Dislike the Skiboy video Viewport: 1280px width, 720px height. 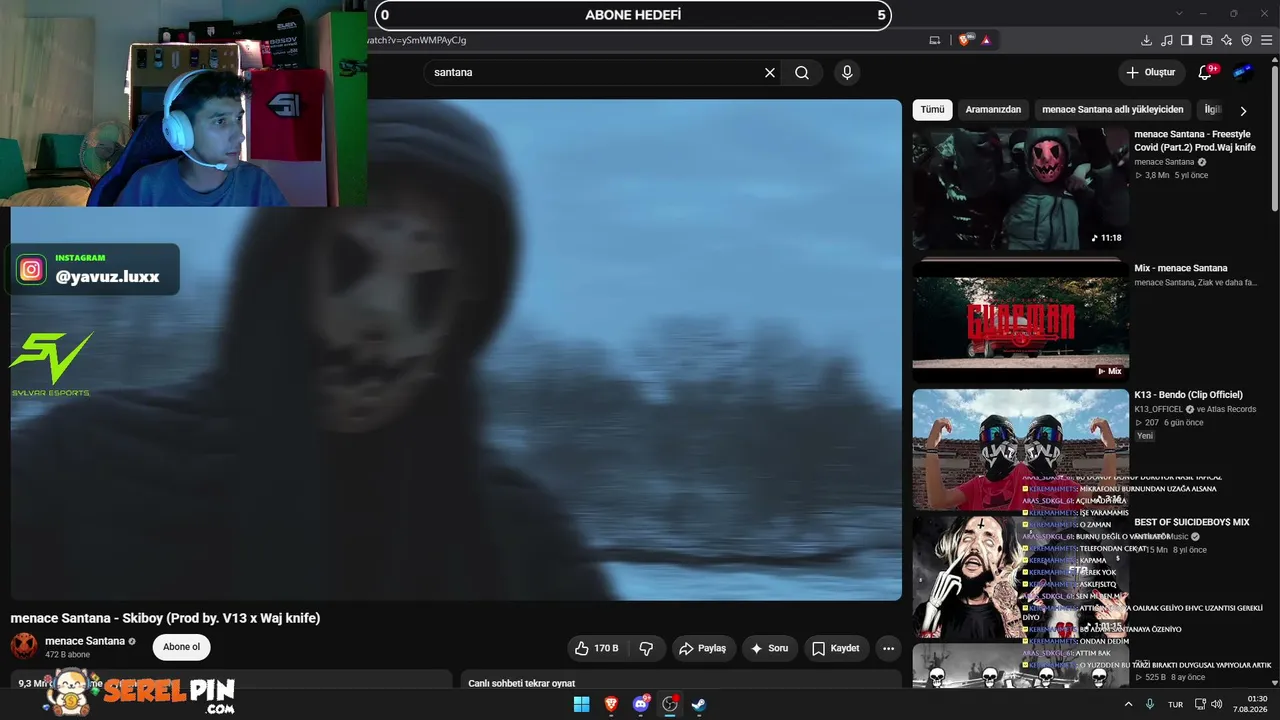(x=646, y=648)
